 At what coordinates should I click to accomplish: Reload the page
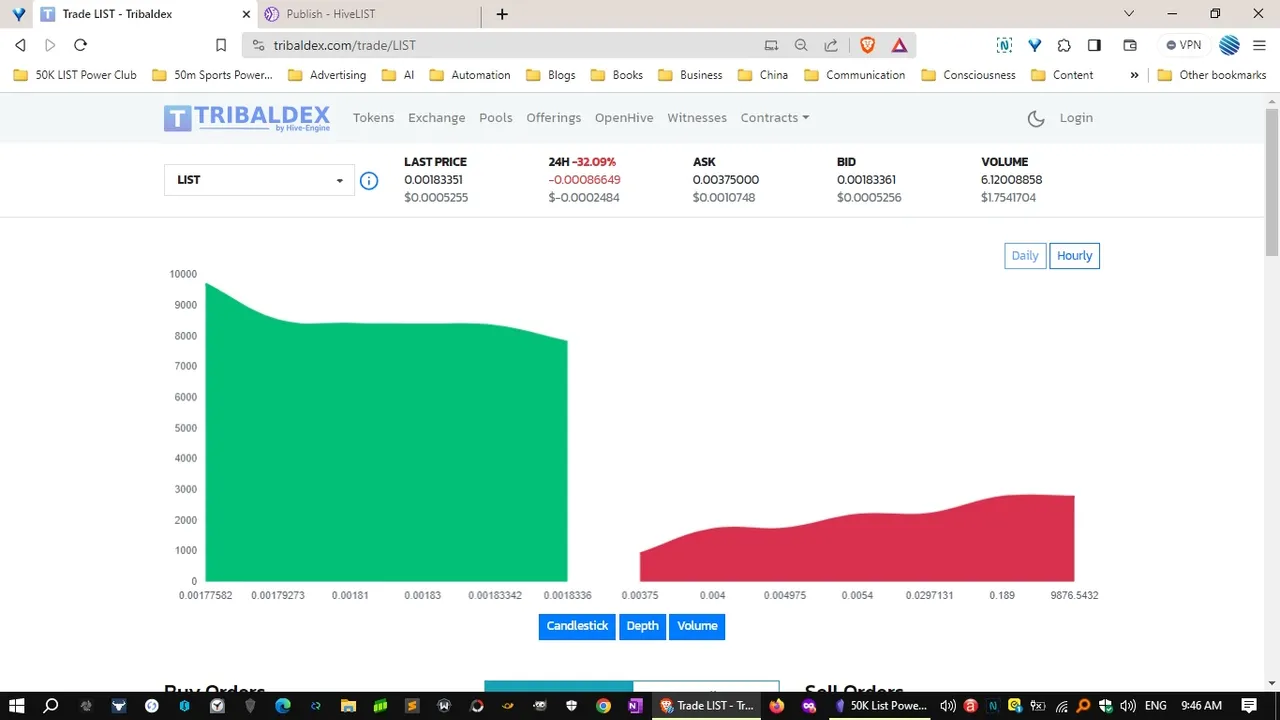(81, 45)
